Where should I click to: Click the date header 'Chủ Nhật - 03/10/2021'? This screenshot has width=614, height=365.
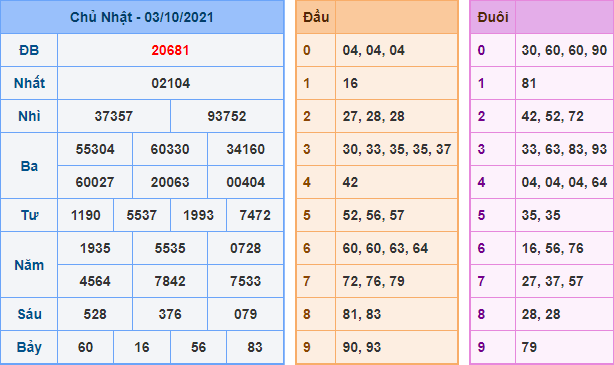pyautogui.click(x=142, y=17)
